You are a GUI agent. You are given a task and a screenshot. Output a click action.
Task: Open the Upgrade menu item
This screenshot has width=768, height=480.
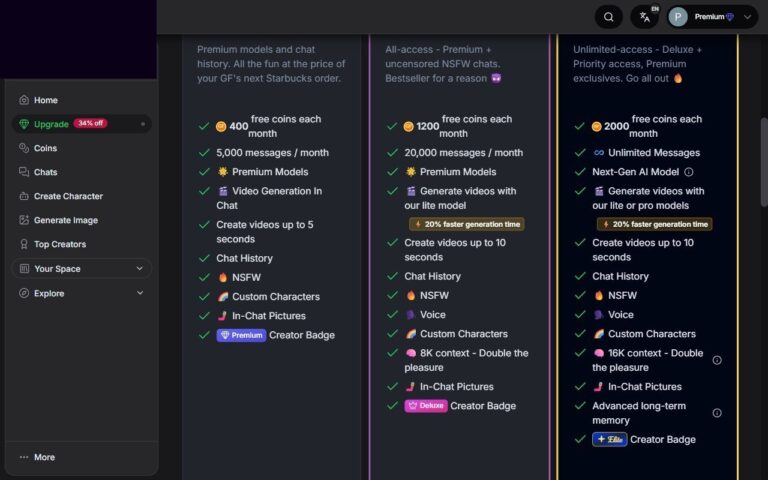(x=51, y=124)
